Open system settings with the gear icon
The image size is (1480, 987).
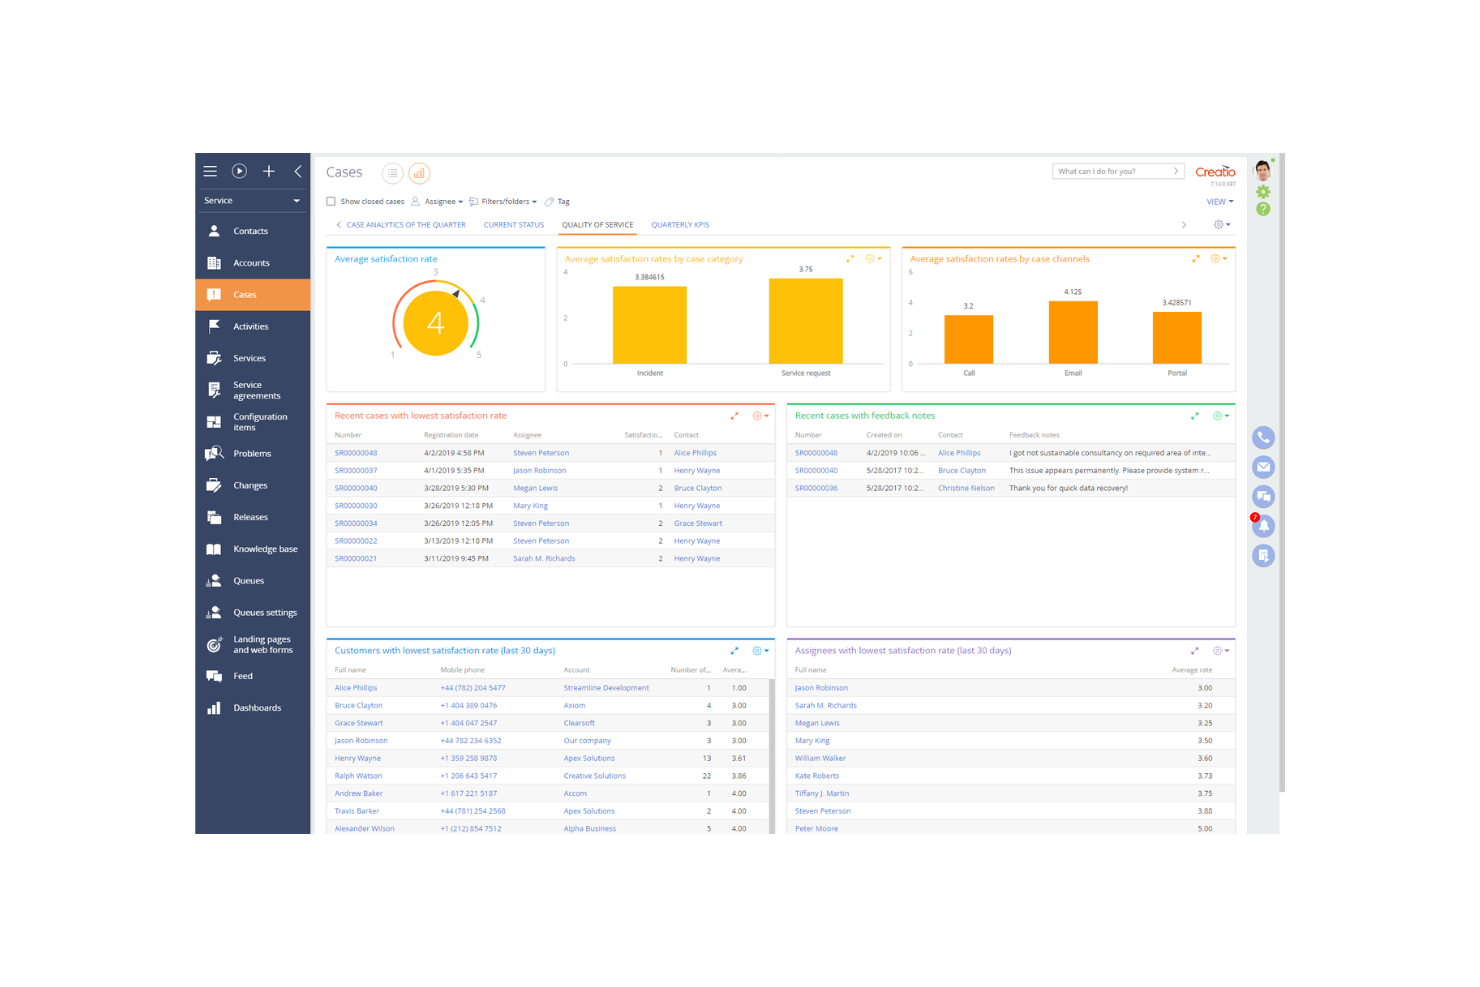[1263, 190]
